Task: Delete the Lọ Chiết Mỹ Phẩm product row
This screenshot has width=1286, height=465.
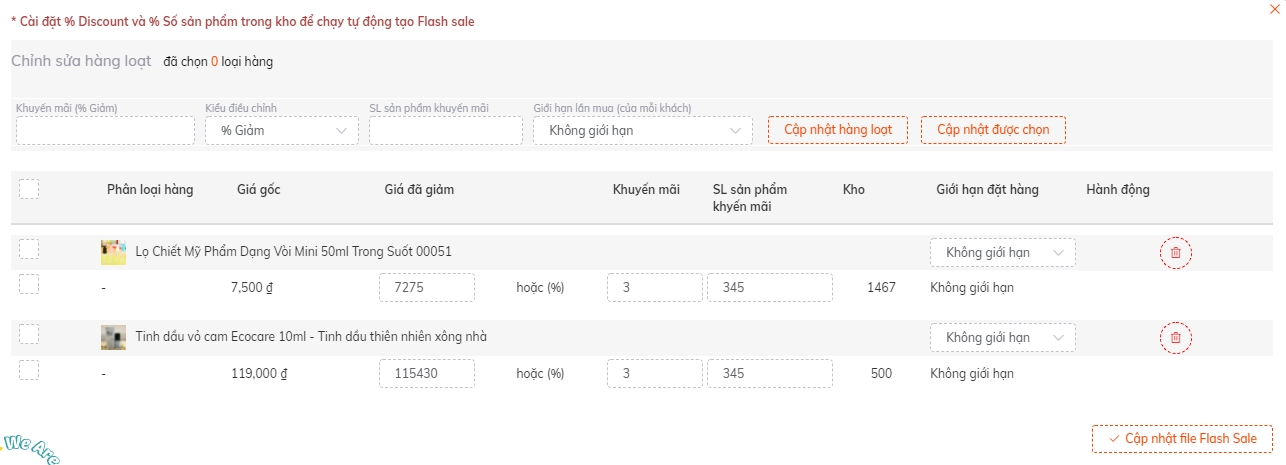Action: [1175, 253]
